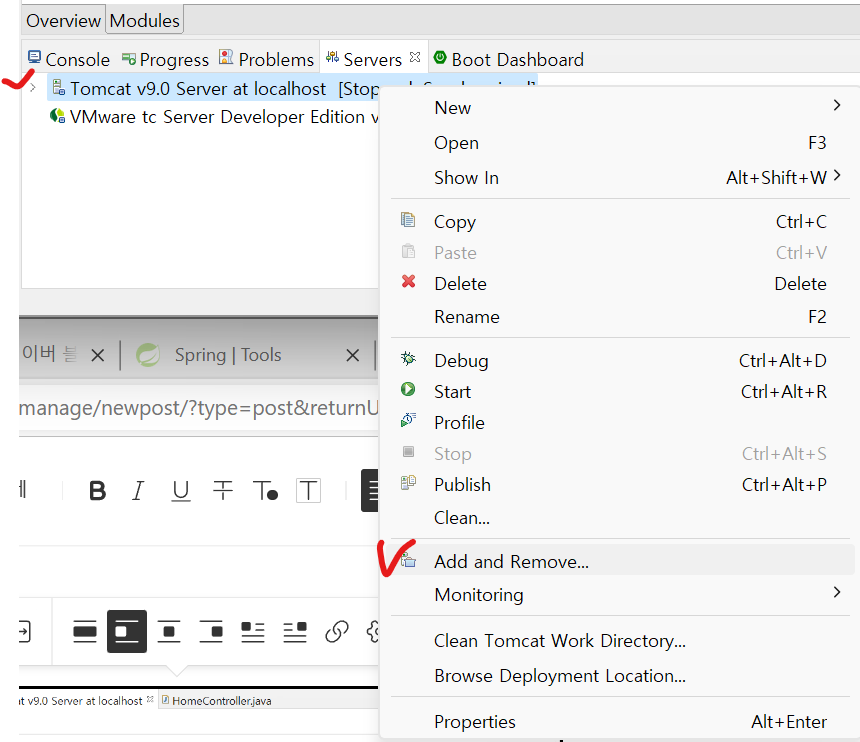Click the Copy icon in the menu
This screenshot has height=742, width=860.
(408, 220)
